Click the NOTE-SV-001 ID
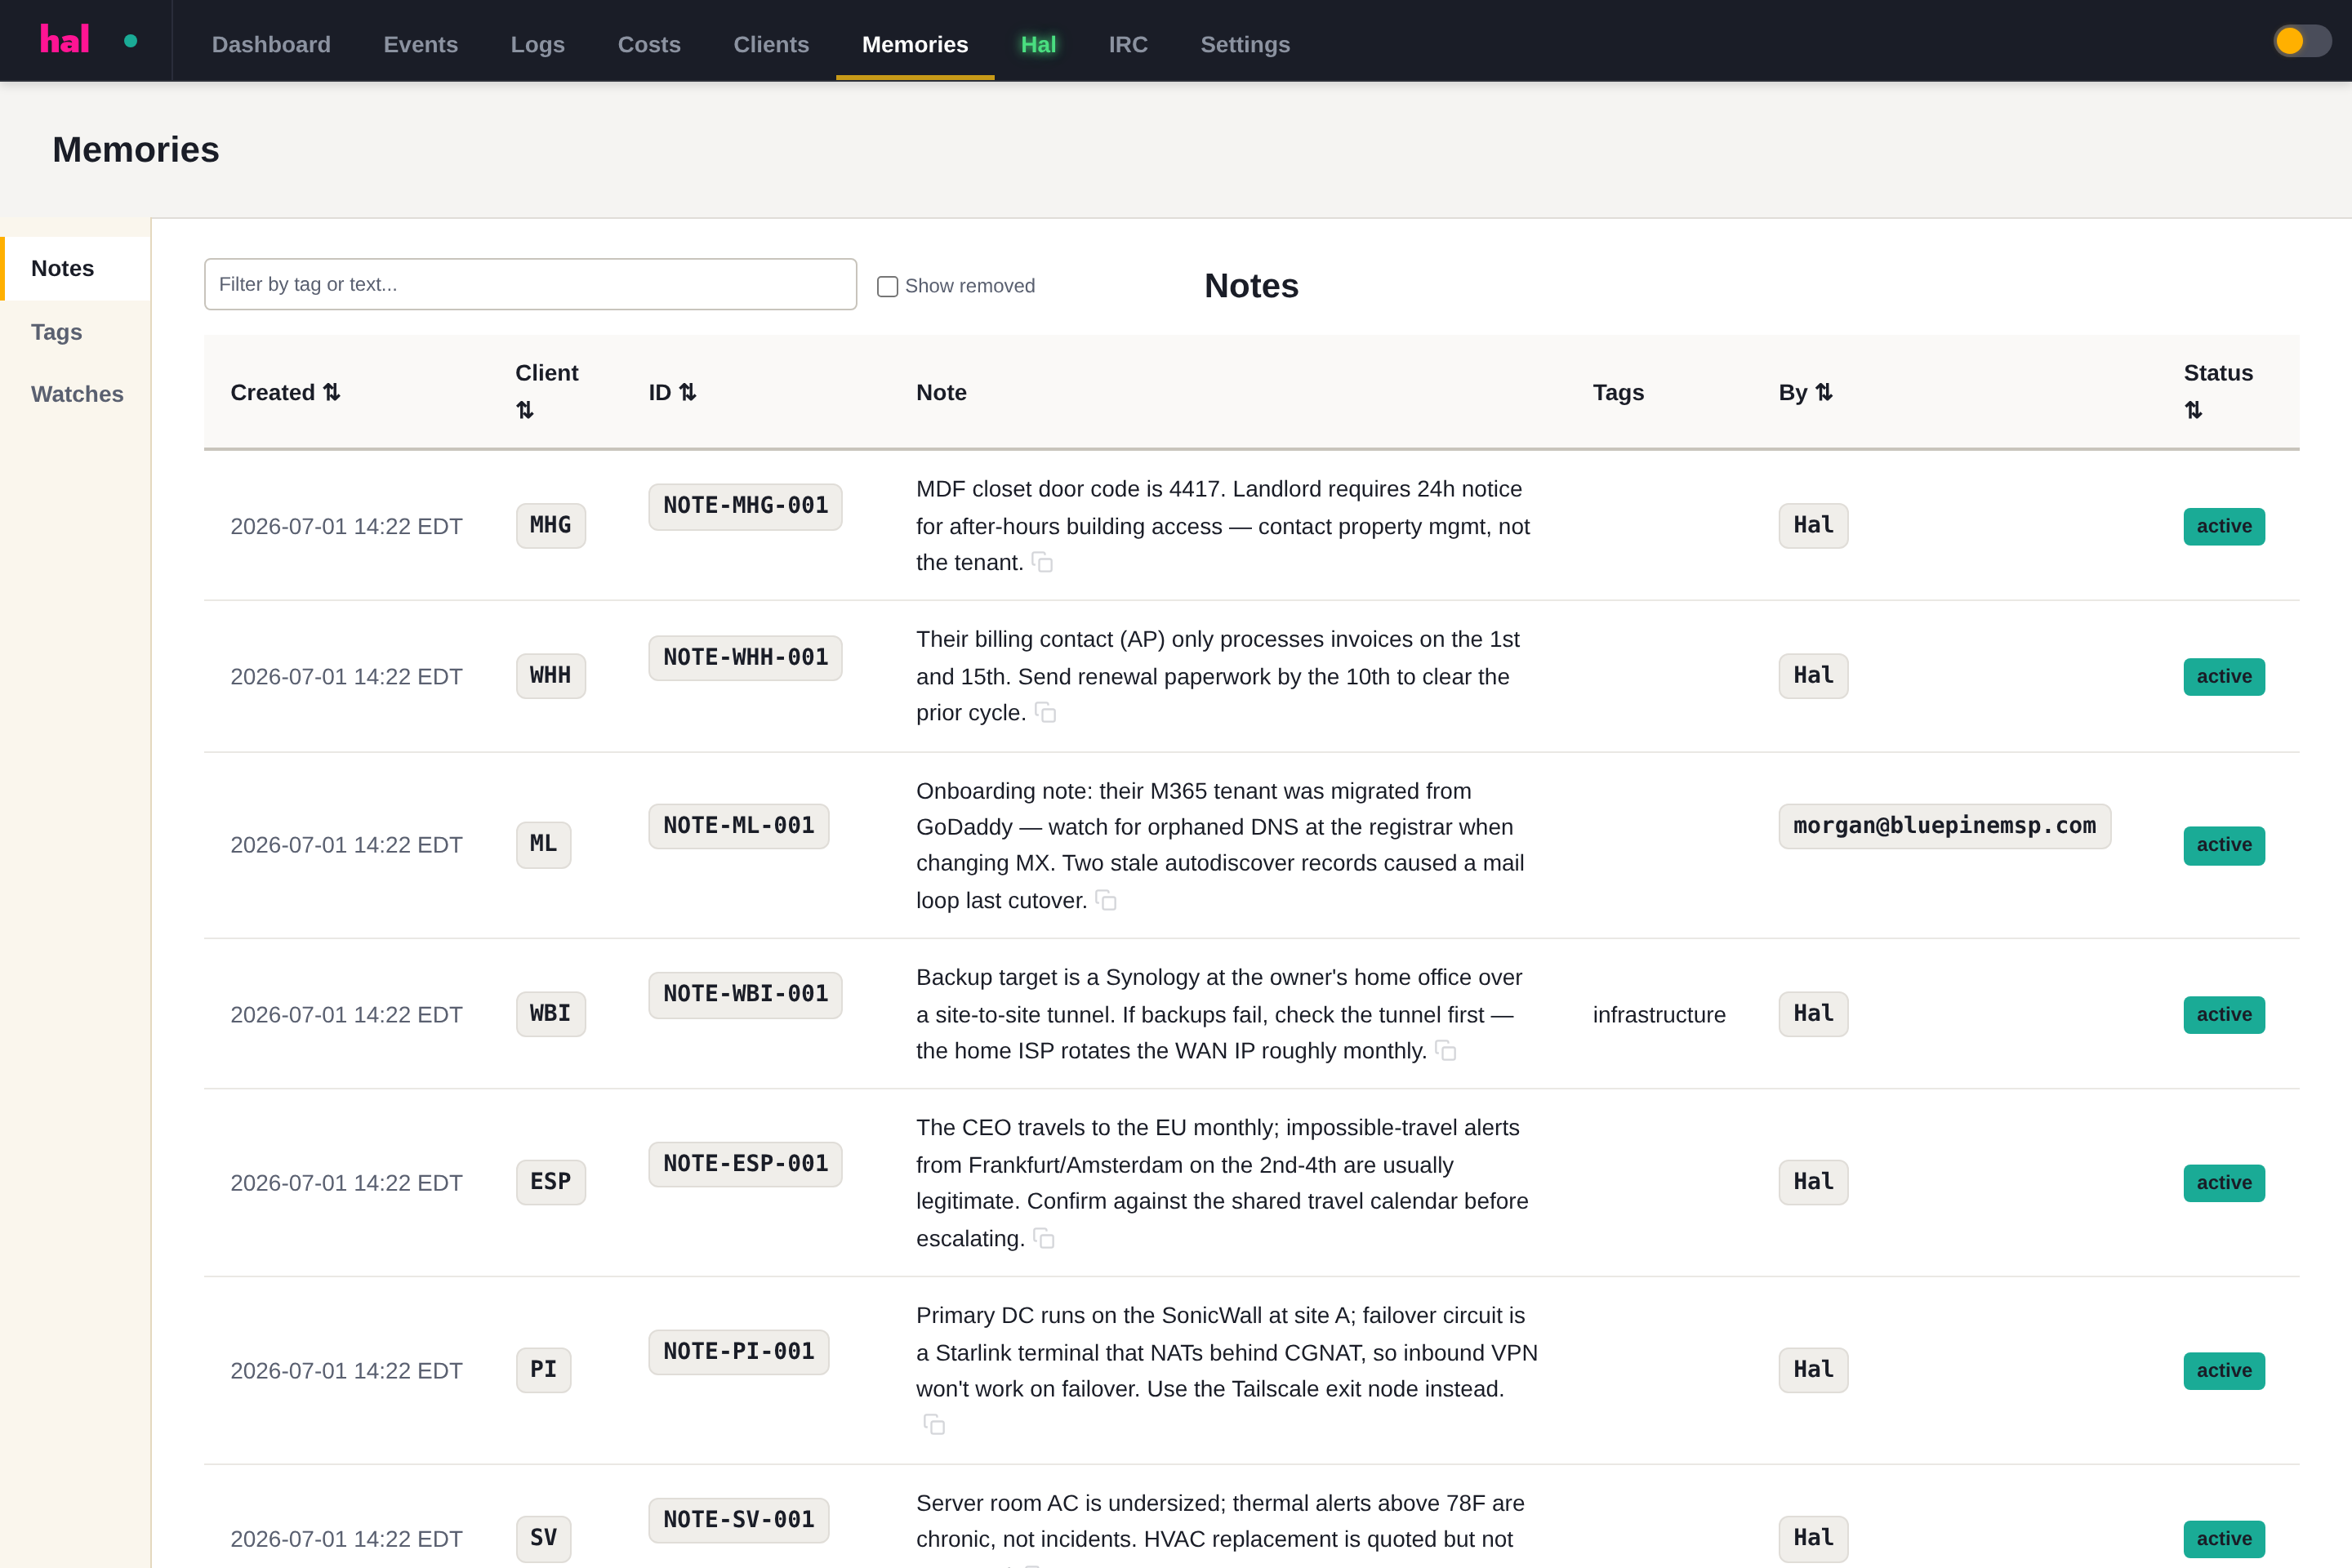 click(738, 1519)
